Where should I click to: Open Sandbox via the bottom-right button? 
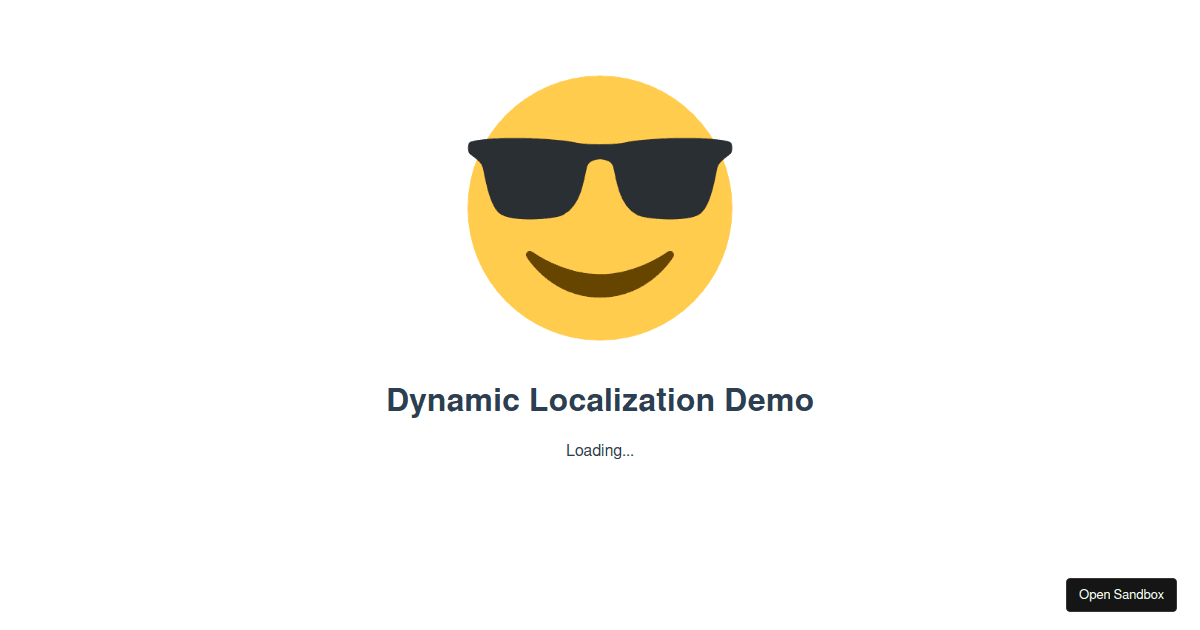point(1121,594)
